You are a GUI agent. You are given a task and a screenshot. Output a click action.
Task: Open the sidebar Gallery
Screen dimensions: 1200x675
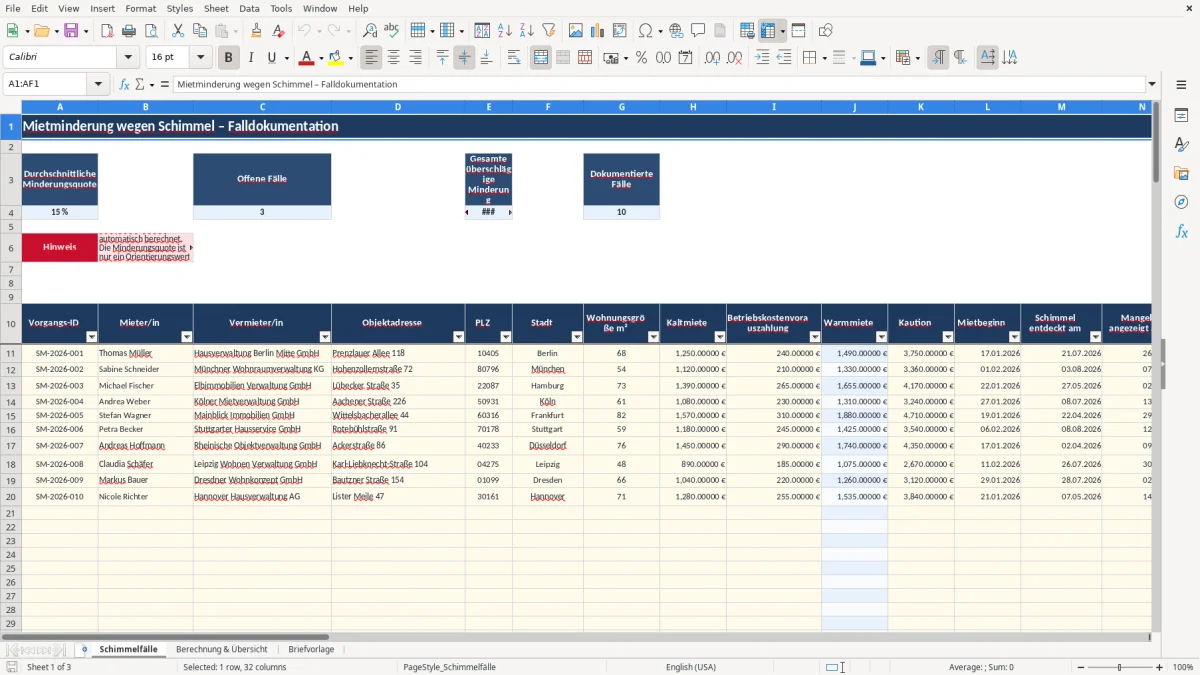pos(1181,174)
